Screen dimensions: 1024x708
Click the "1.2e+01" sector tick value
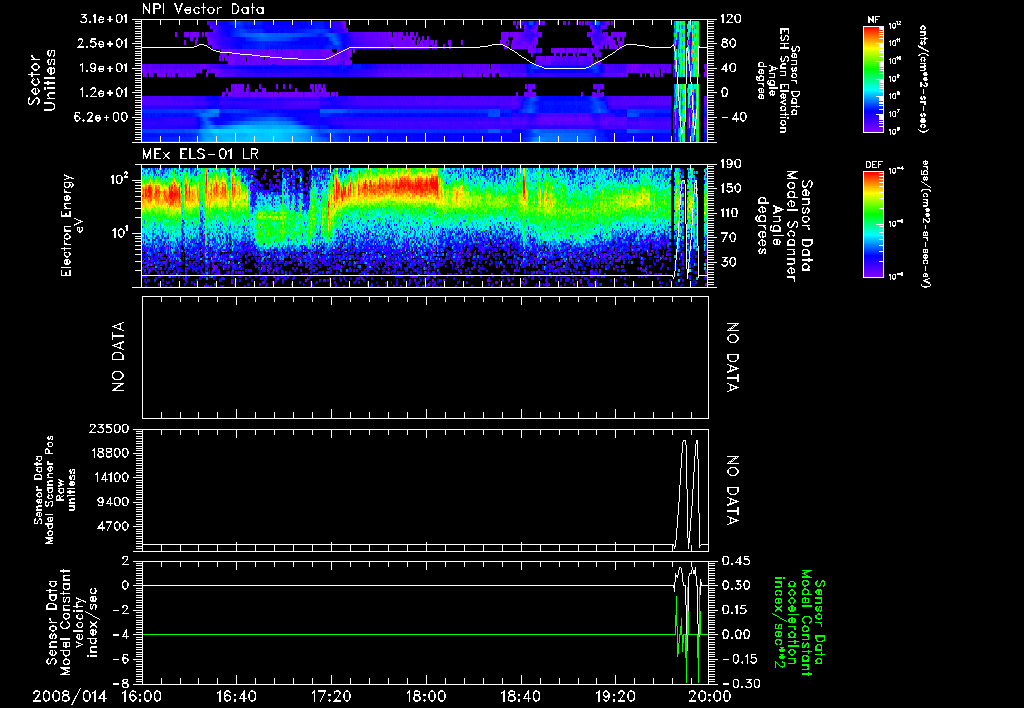click(x=104, y=93)
